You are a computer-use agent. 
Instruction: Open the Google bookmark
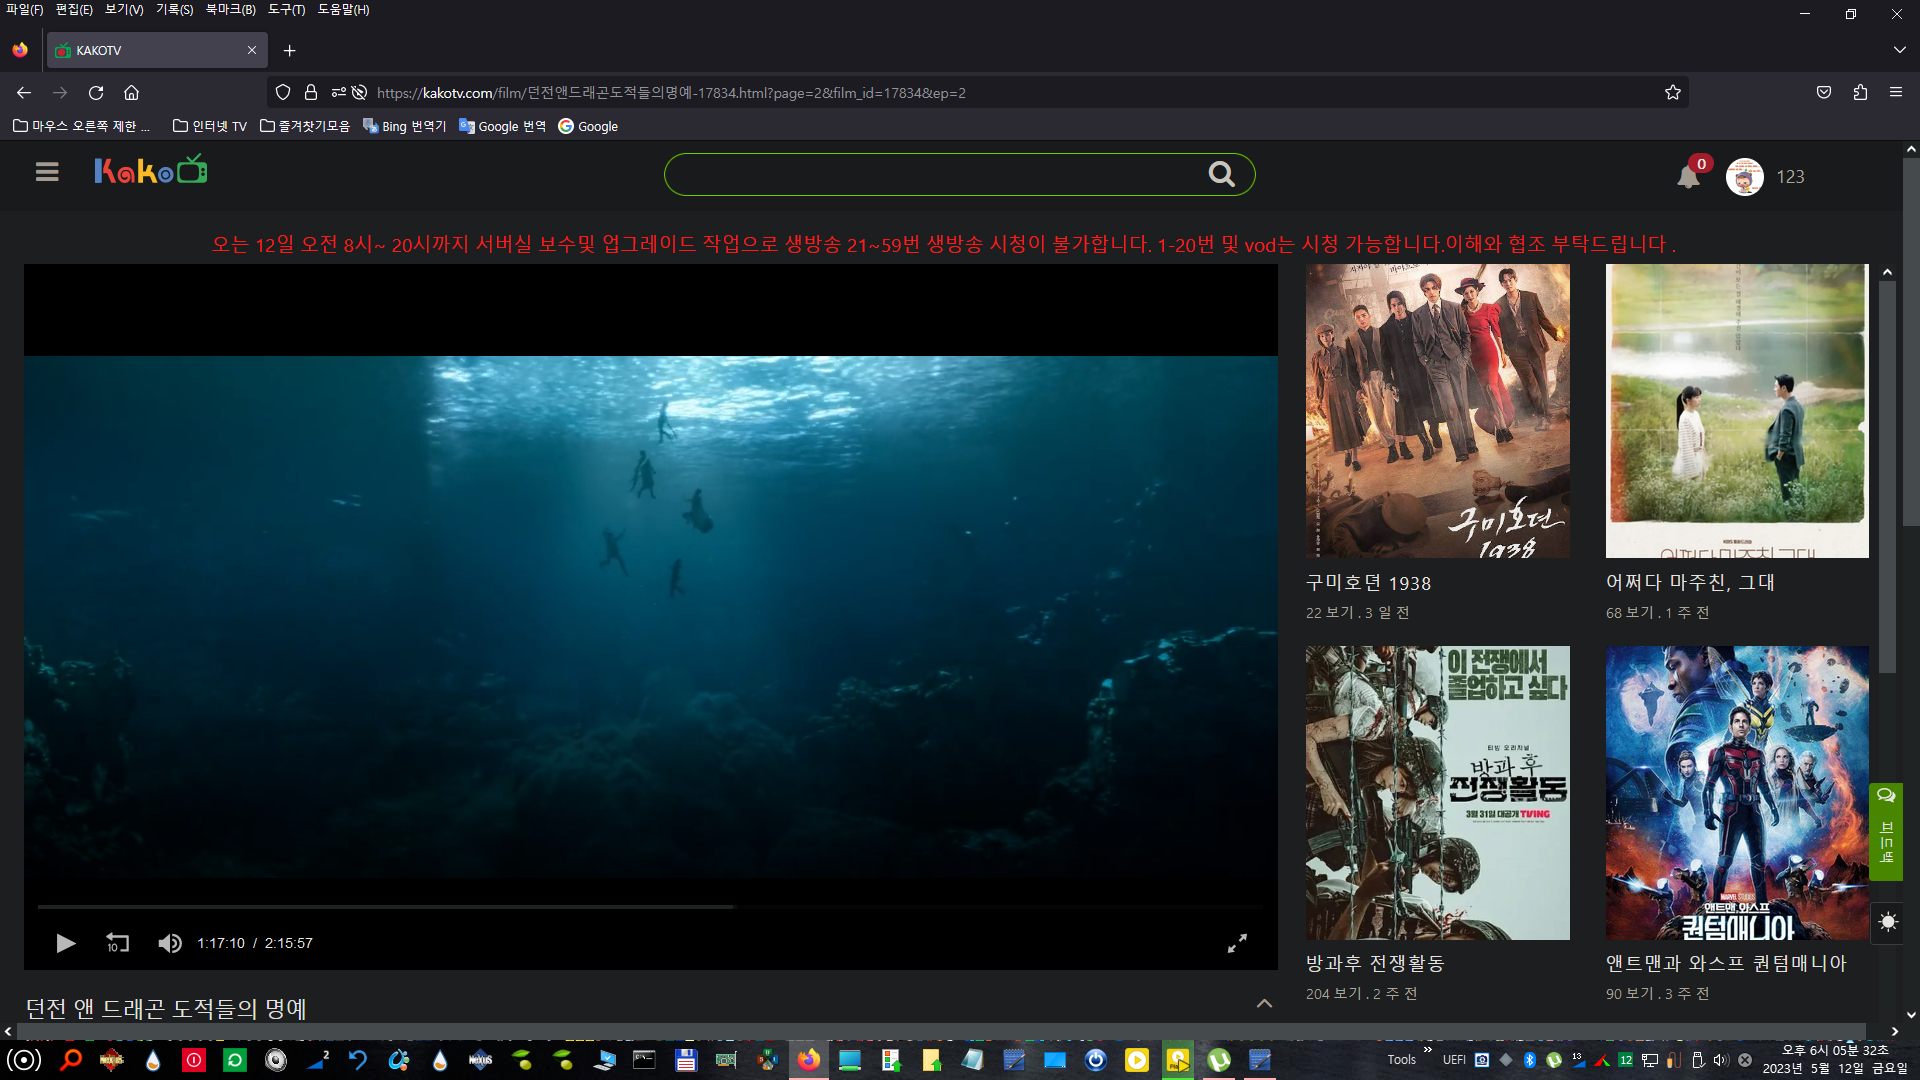(x=588, y=126)
